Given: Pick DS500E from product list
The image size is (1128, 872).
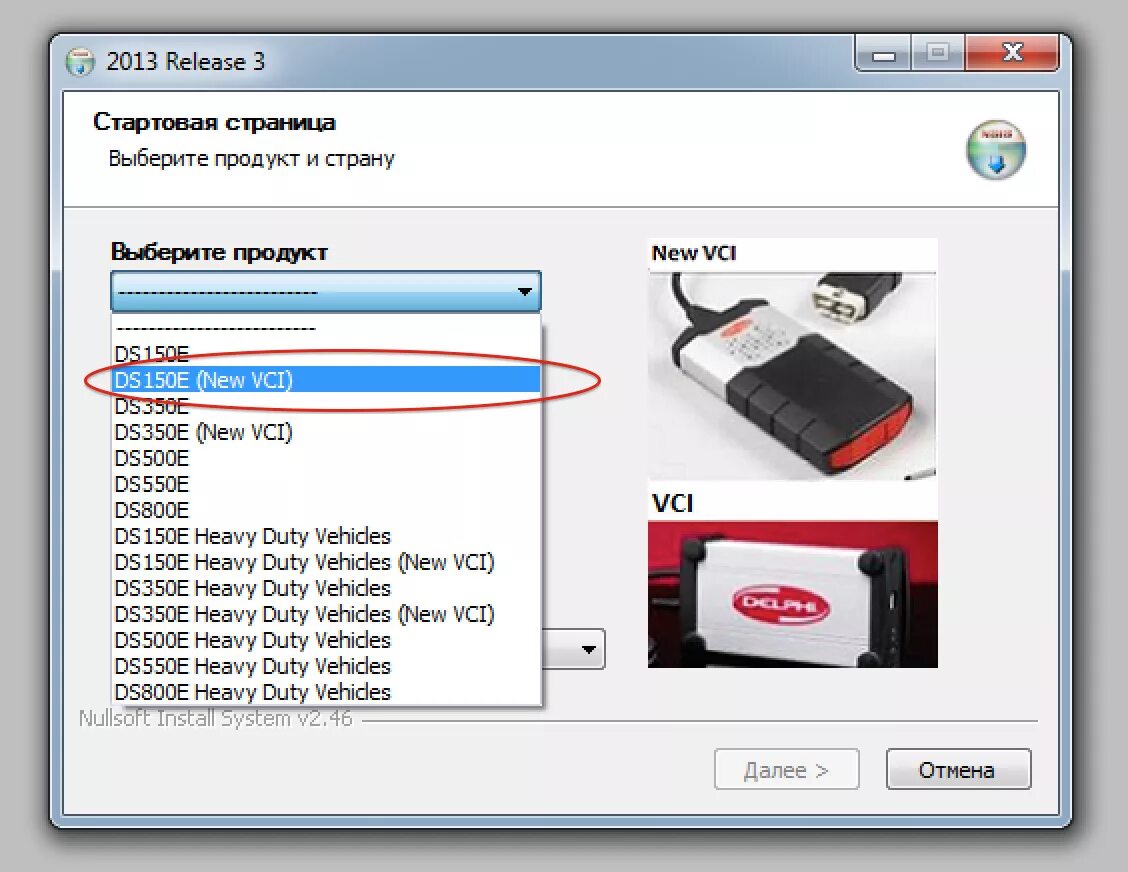Looking at the screenshot, I should tap(326, 458).
